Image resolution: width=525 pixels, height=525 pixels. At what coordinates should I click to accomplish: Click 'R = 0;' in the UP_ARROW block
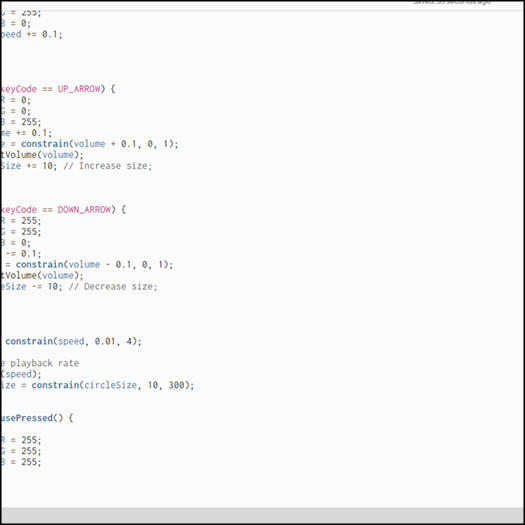pos(16,100)
